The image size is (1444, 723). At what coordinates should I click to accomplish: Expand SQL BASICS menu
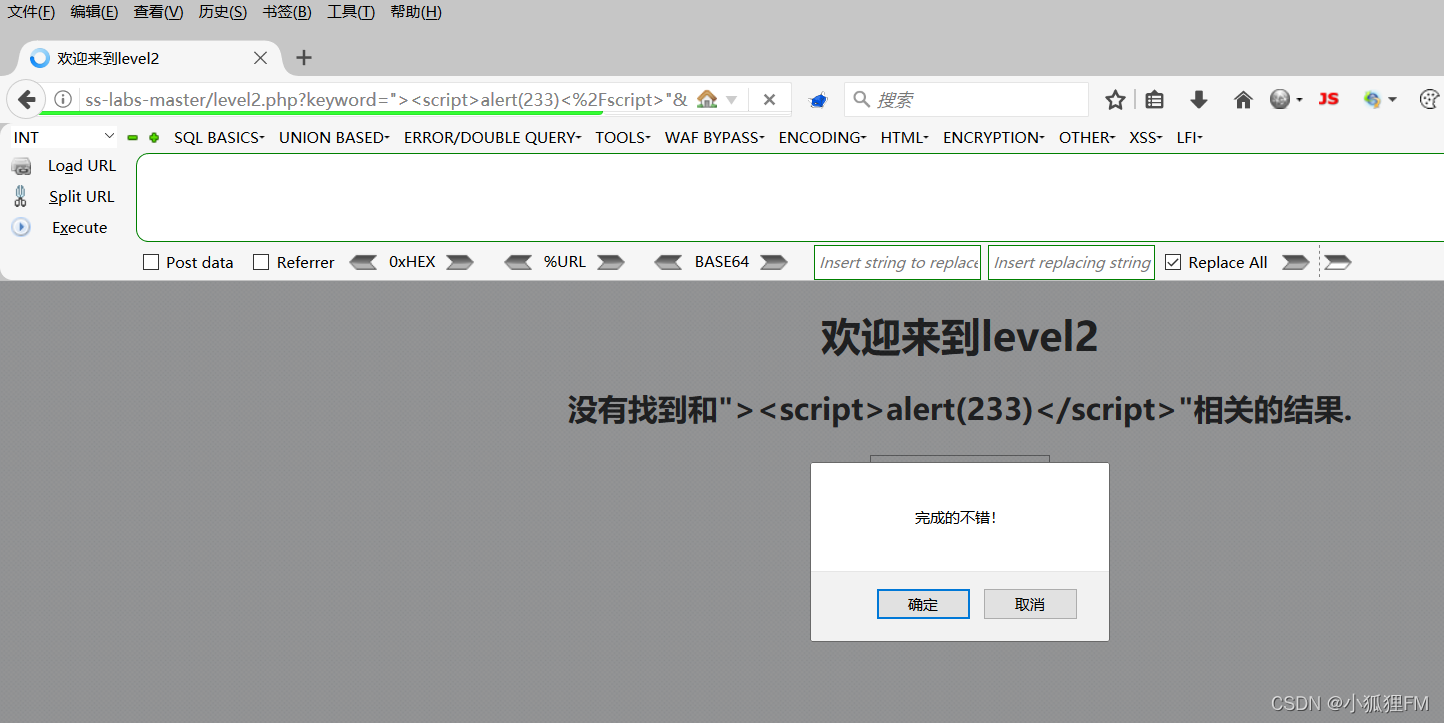[219, 138]
